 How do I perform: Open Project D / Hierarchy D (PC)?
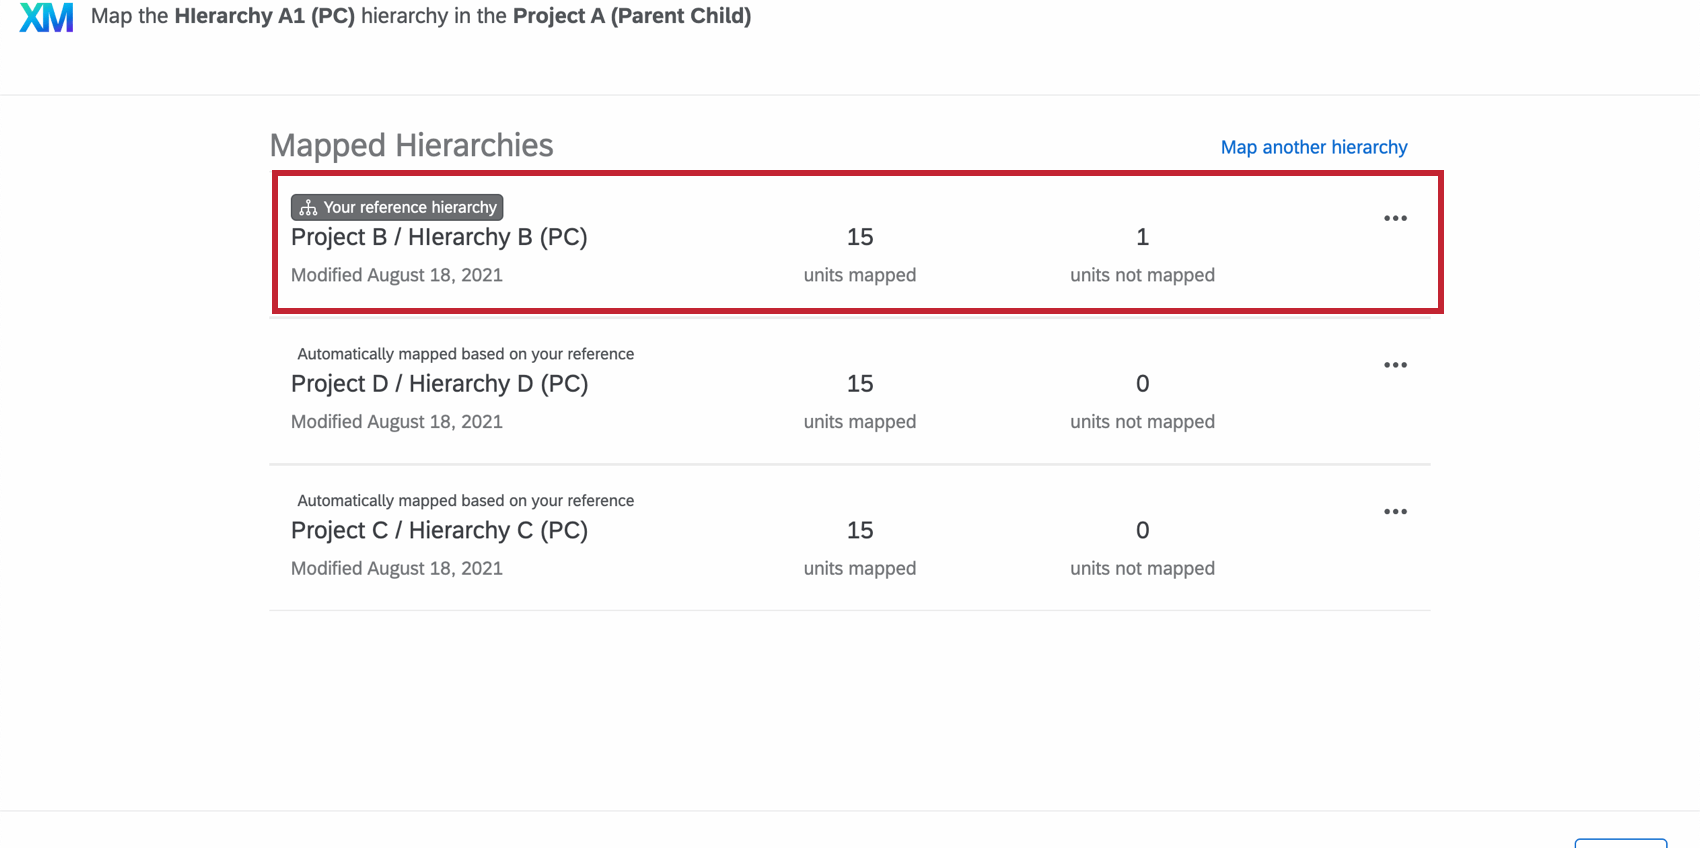[x=439, y=384]
